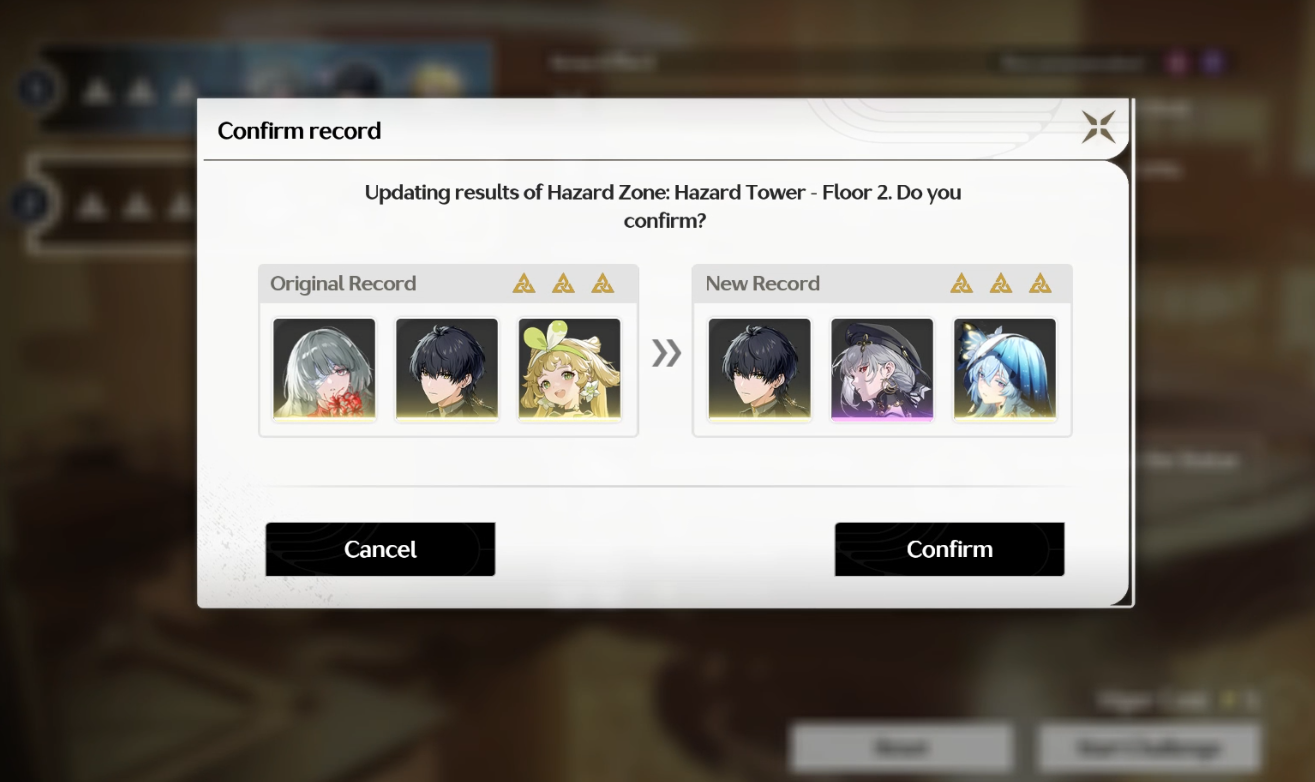Select the purple-rarity hat character in New Record

(x=882, y=370)
